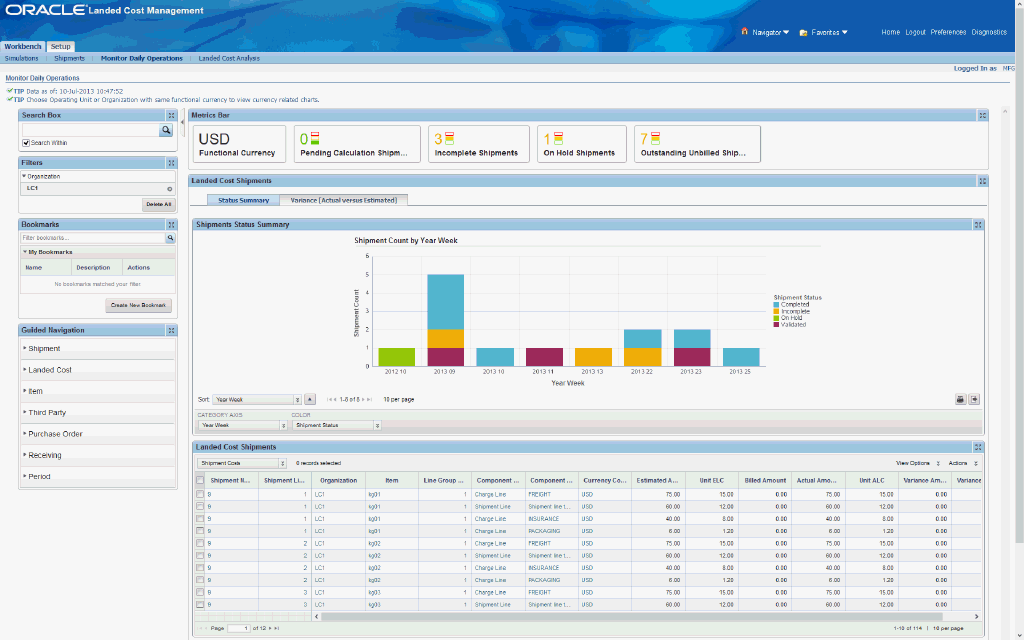Collapse the Guided Navigation panel icon
This screenshot has width=1024, height=640.
(171, 330)
